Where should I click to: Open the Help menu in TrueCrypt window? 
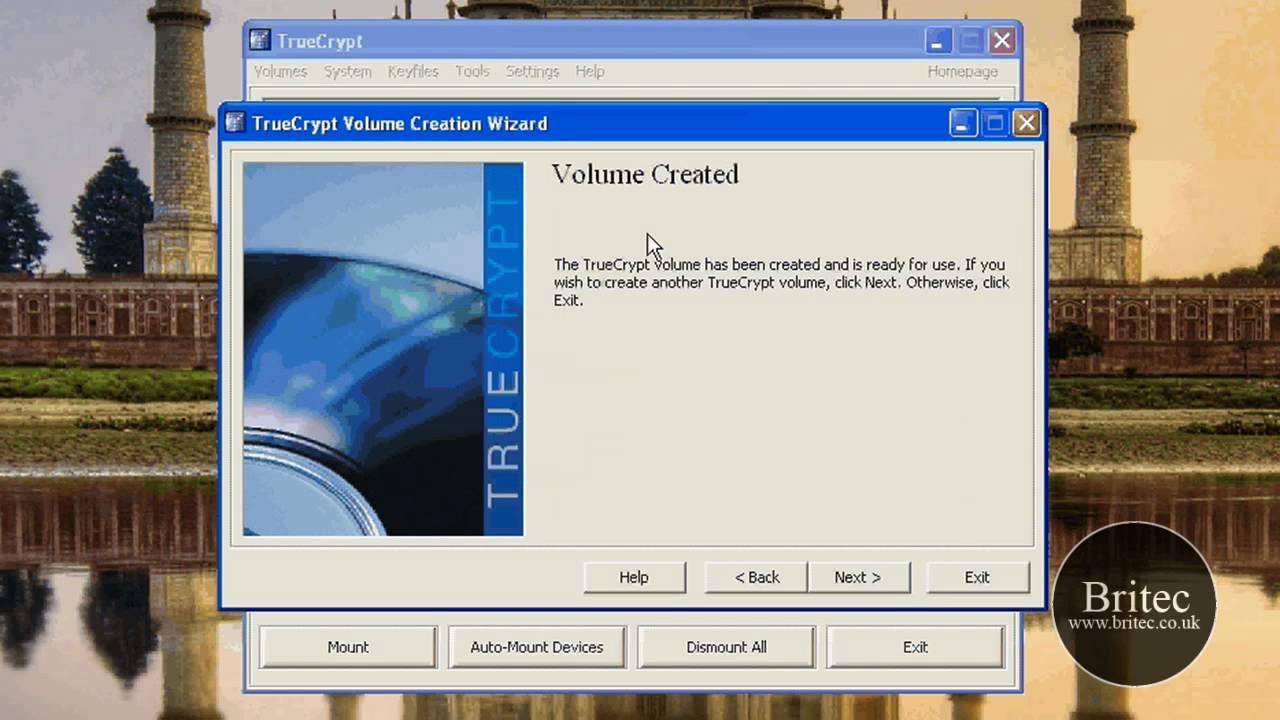coord(590,72)
